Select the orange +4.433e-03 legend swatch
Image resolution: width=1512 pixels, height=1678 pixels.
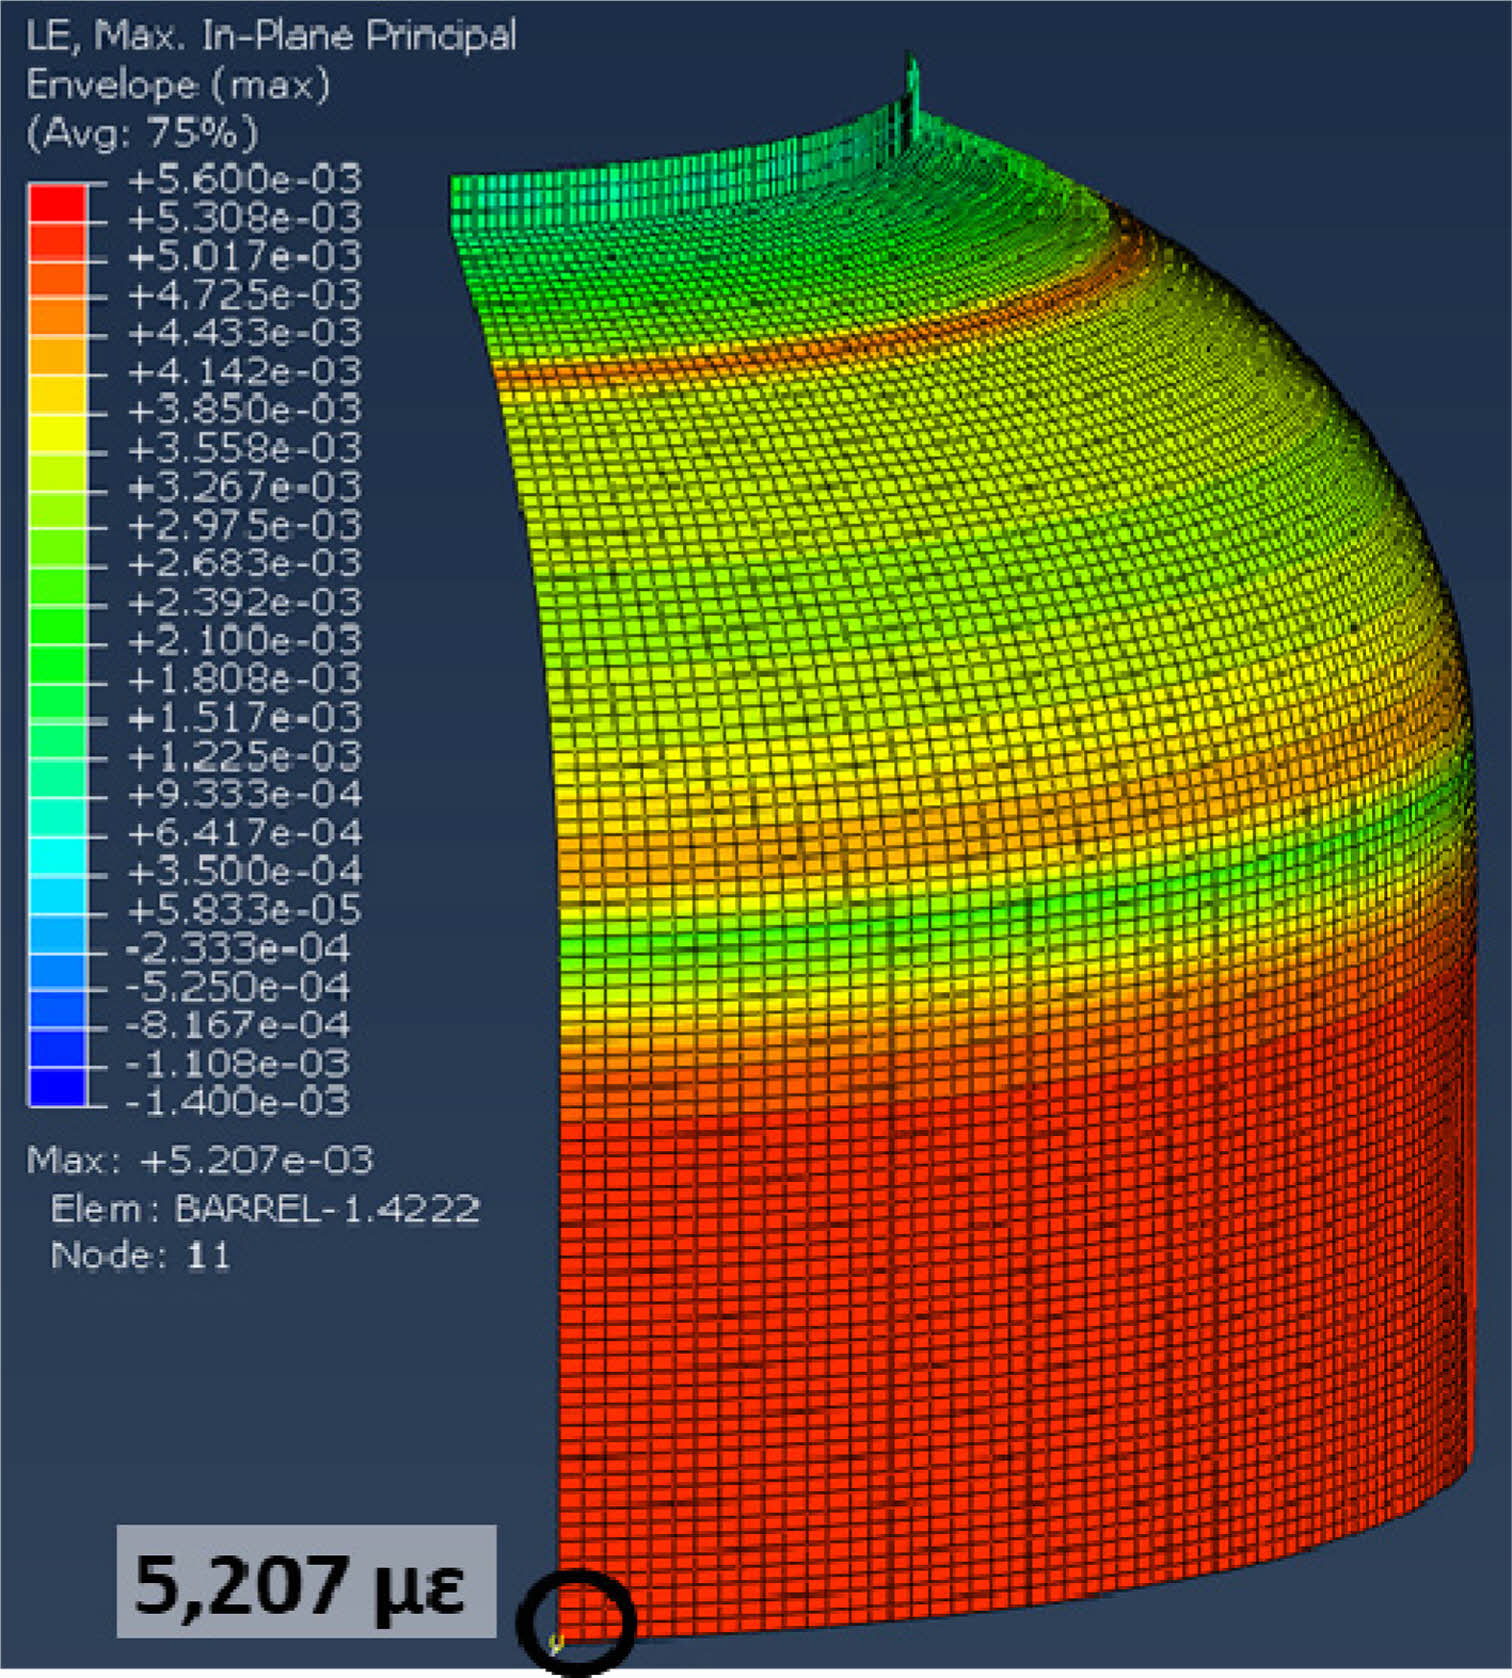[x=57, y=316]
